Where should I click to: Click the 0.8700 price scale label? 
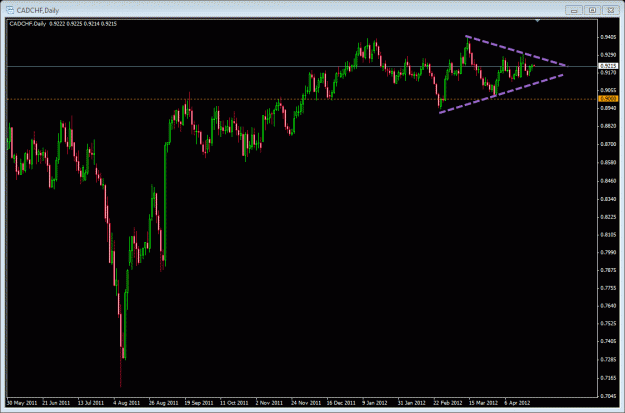pyautogui.click(x=608, y=144)
